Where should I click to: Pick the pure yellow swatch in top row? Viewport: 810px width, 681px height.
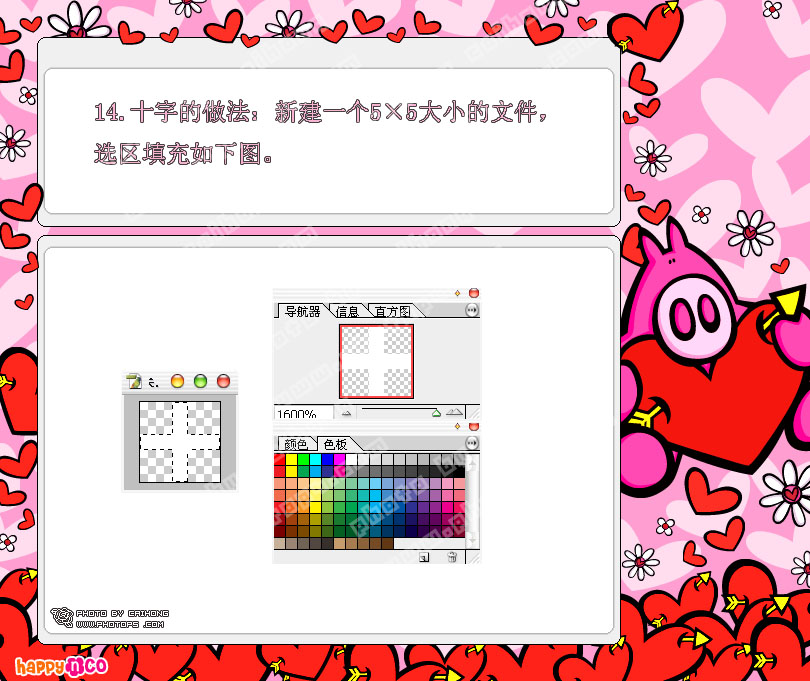click(291, 460)
